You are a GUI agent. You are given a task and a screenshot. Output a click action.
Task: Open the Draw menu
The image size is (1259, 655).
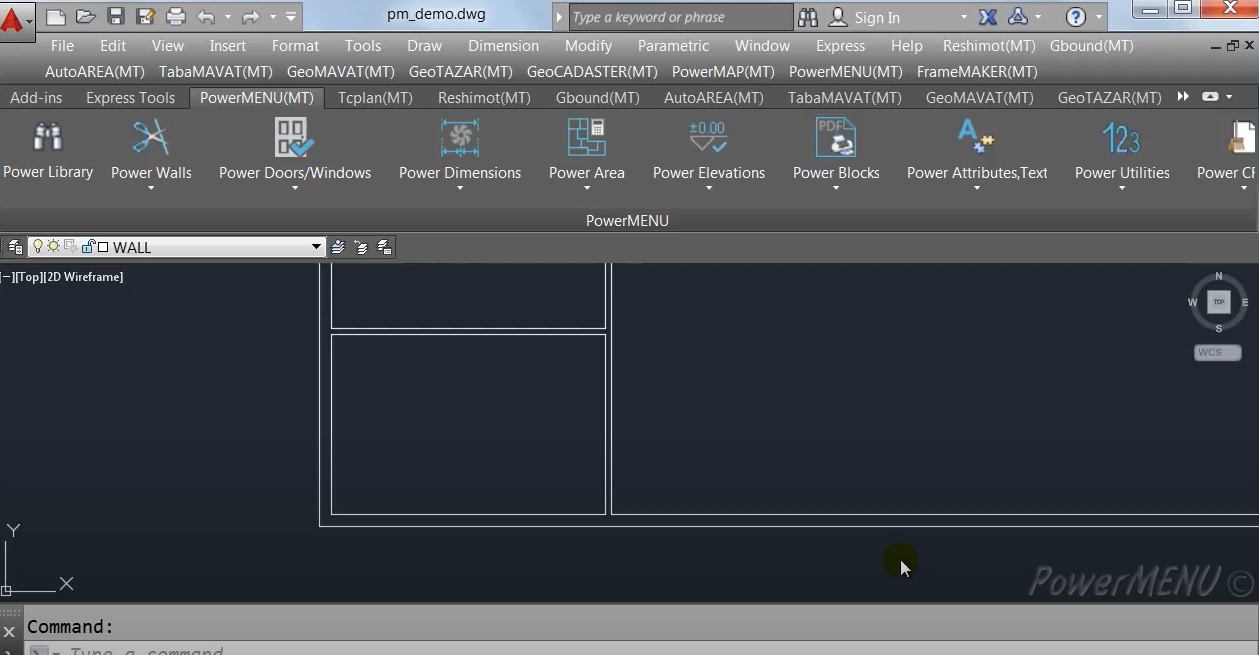[425, 46]
